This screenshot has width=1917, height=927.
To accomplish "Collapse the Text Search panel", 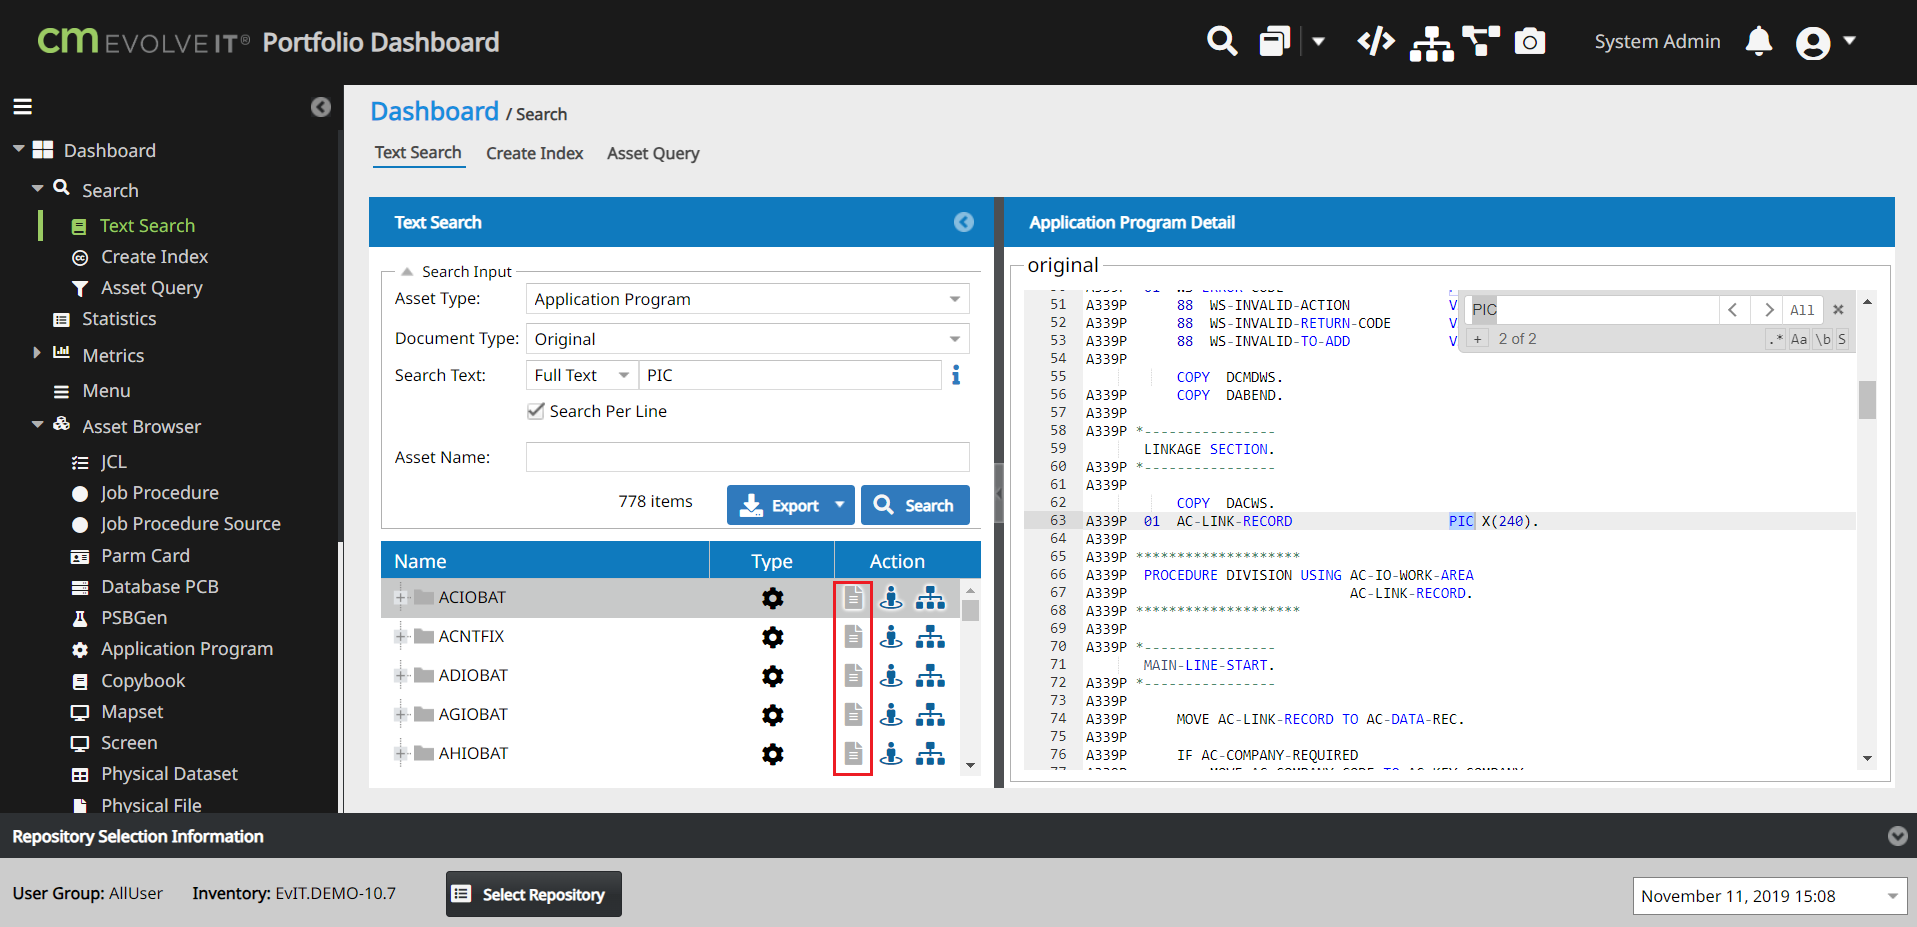I will tap(964, 222).
